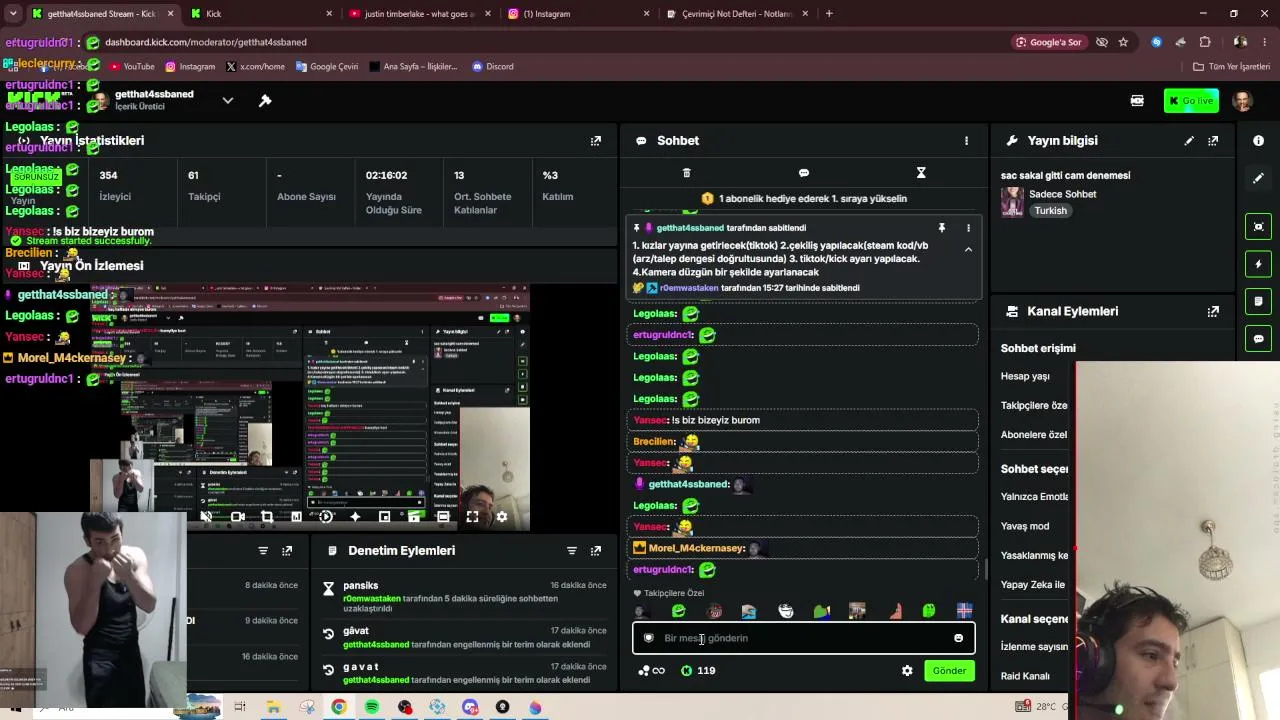Pop out the Yayın İstatistikleri panel
1280x720 pixels.
596,141
